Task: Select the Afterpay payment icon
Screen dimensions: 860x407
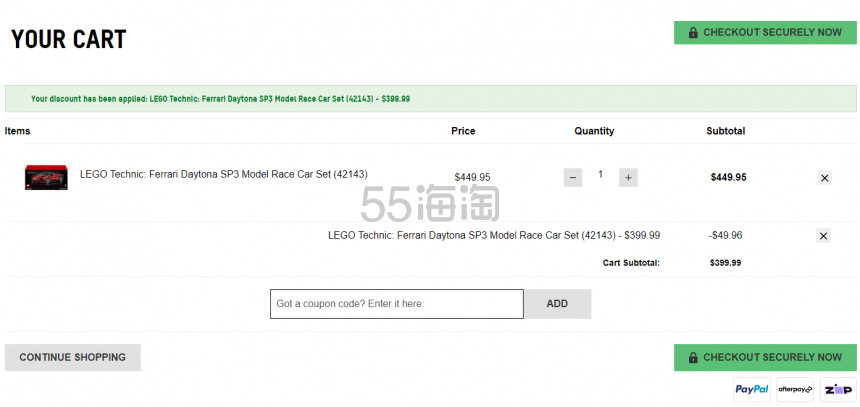Action: 795,389
